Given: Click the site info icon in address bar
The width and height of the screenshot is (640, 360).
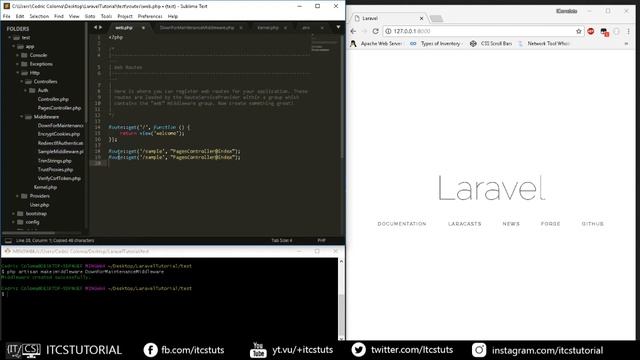Looking at the screenshot, I should 389,31.
